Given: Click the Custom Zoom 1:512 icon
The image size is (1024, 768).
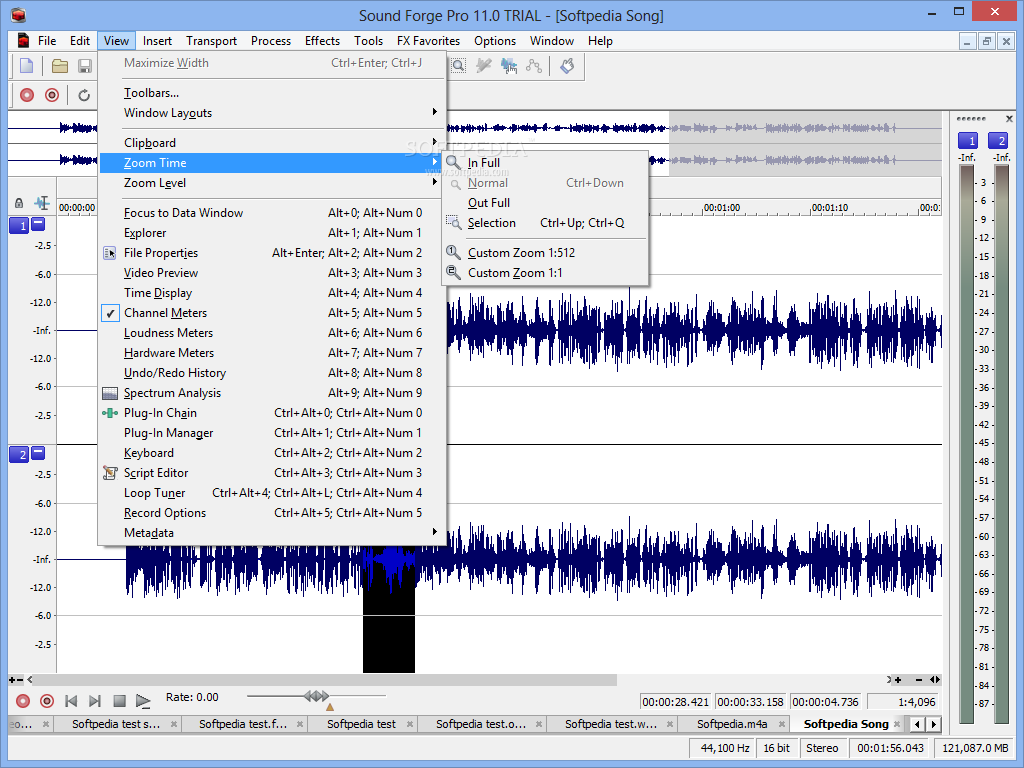Looking at the screenshot, I should coord(453,252).
